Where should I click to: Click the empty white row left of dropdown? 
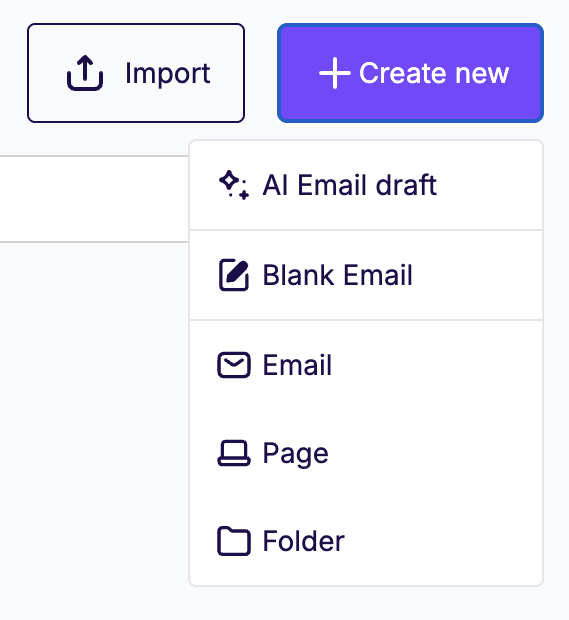[94, 199]
